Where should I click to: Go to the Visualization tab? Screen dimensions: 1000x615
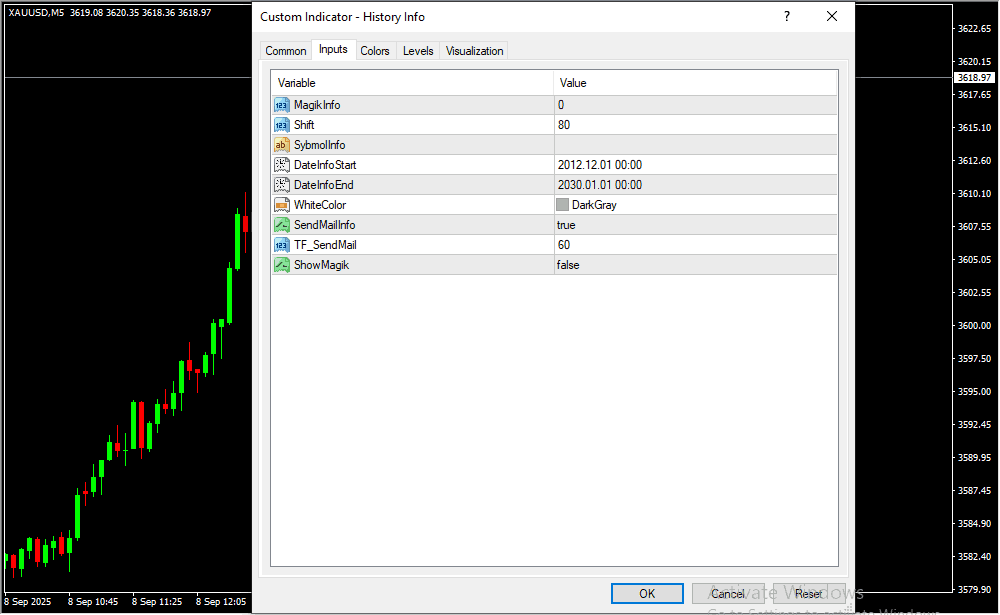[475, 51]
